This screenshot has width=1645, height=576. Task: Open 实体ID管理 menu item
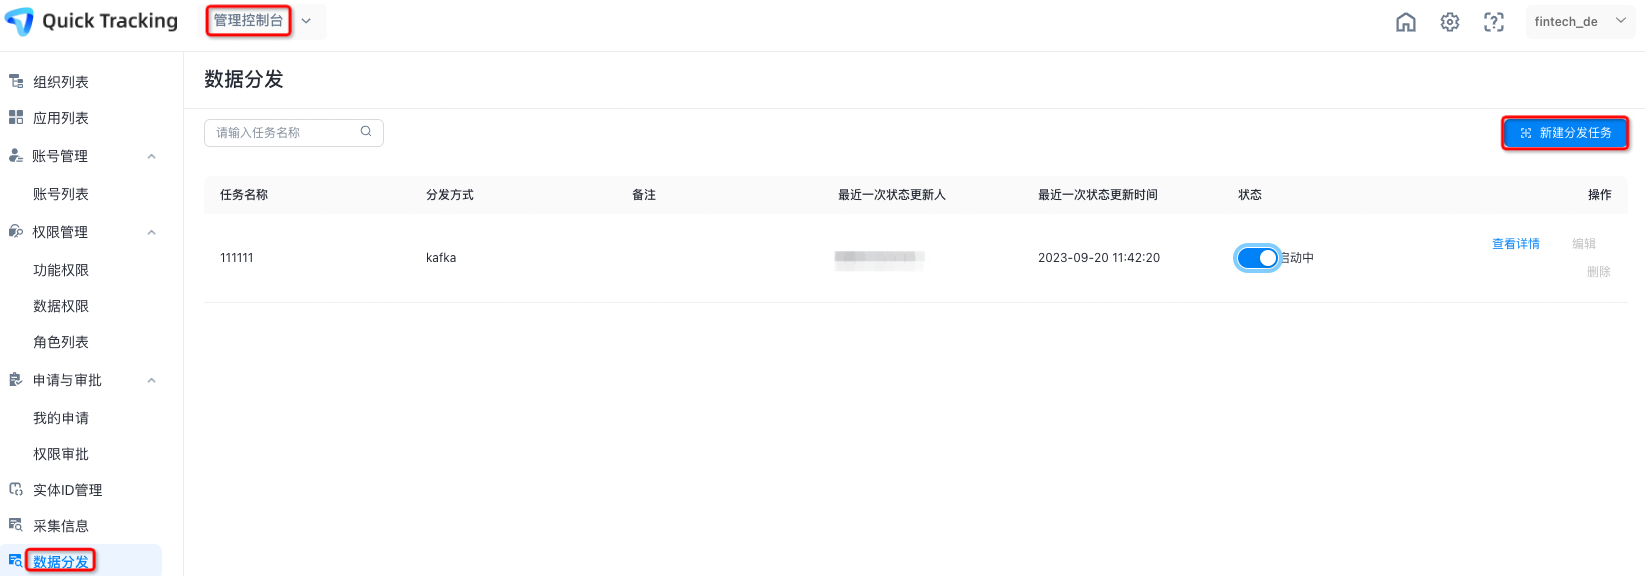point(68,490)
